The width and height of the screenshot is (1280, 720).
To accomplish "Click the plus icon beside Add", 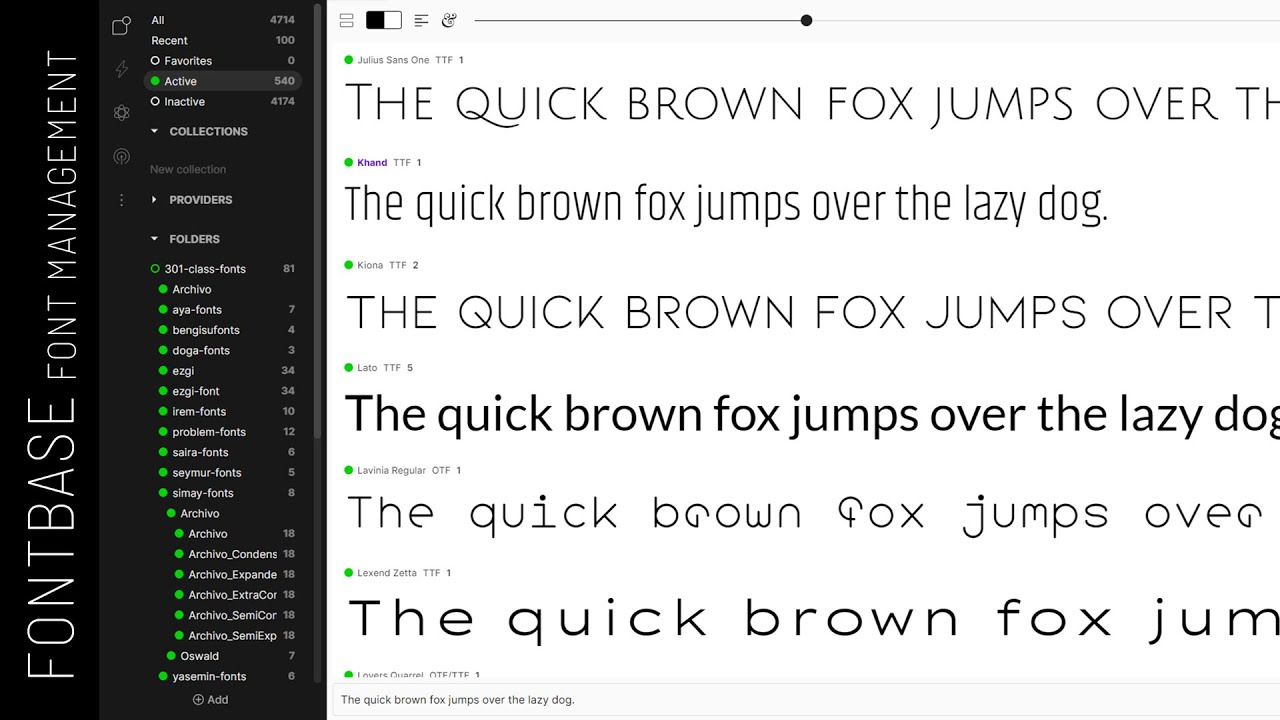I will [x=198, y=700].
